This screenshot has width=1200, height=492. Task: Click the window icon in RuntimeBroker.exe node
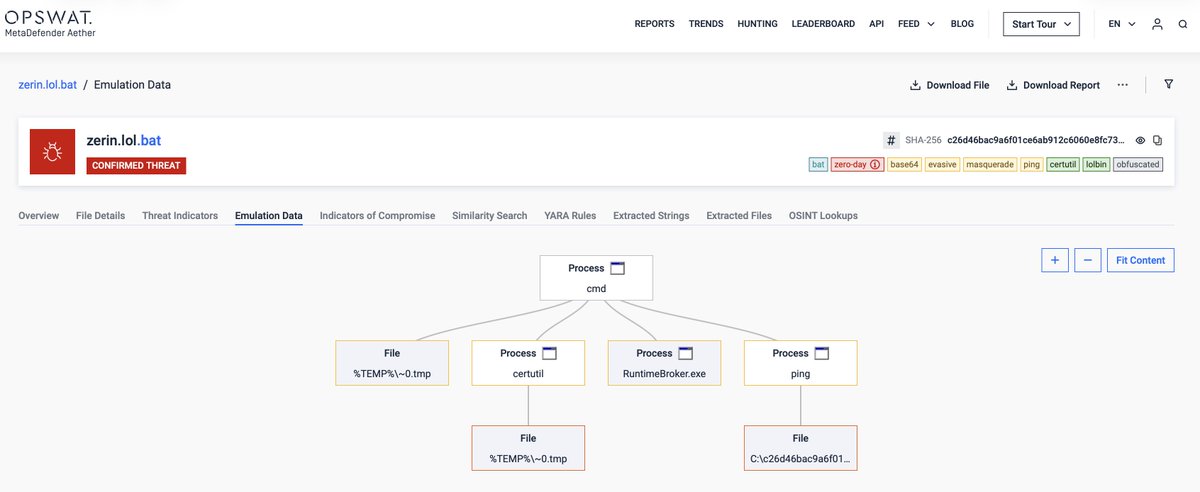point(685,353)
